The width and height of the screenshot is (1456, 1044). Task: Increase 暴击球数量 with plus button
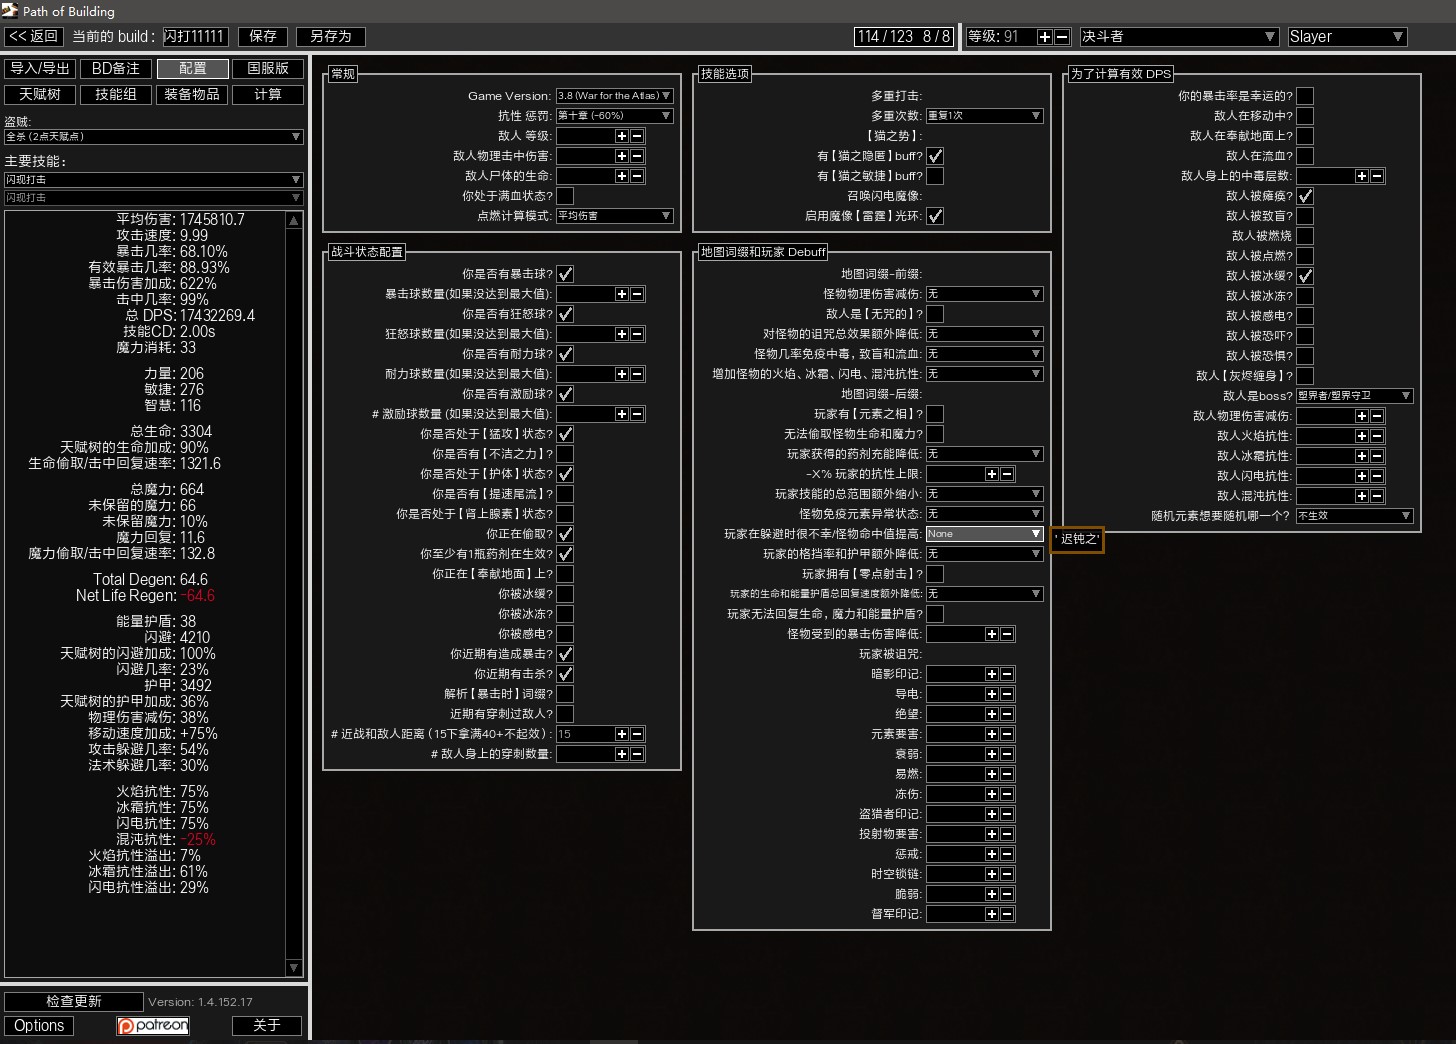pos(621,294)
